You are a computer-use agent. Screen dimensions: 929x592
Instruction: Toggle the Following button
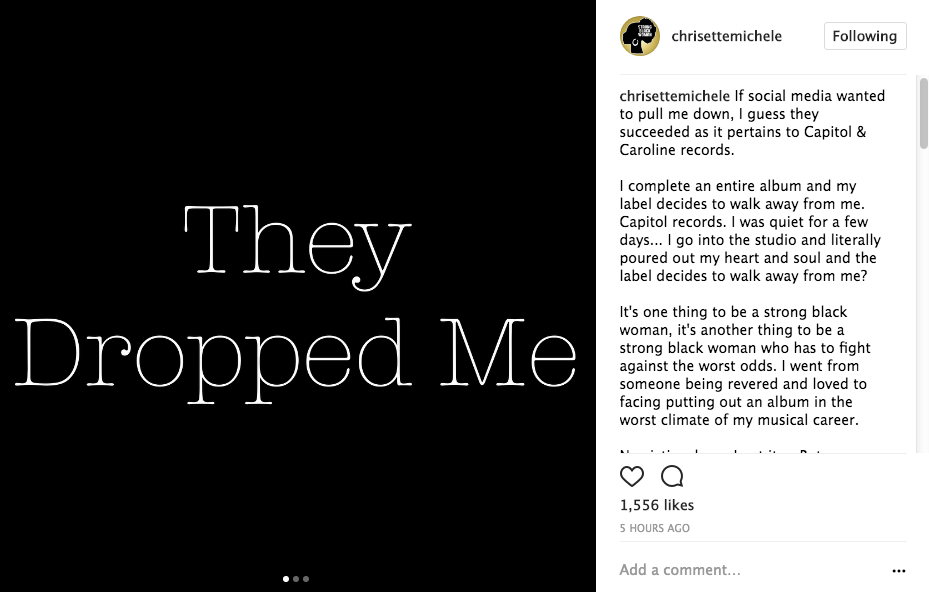click(864, 36)
